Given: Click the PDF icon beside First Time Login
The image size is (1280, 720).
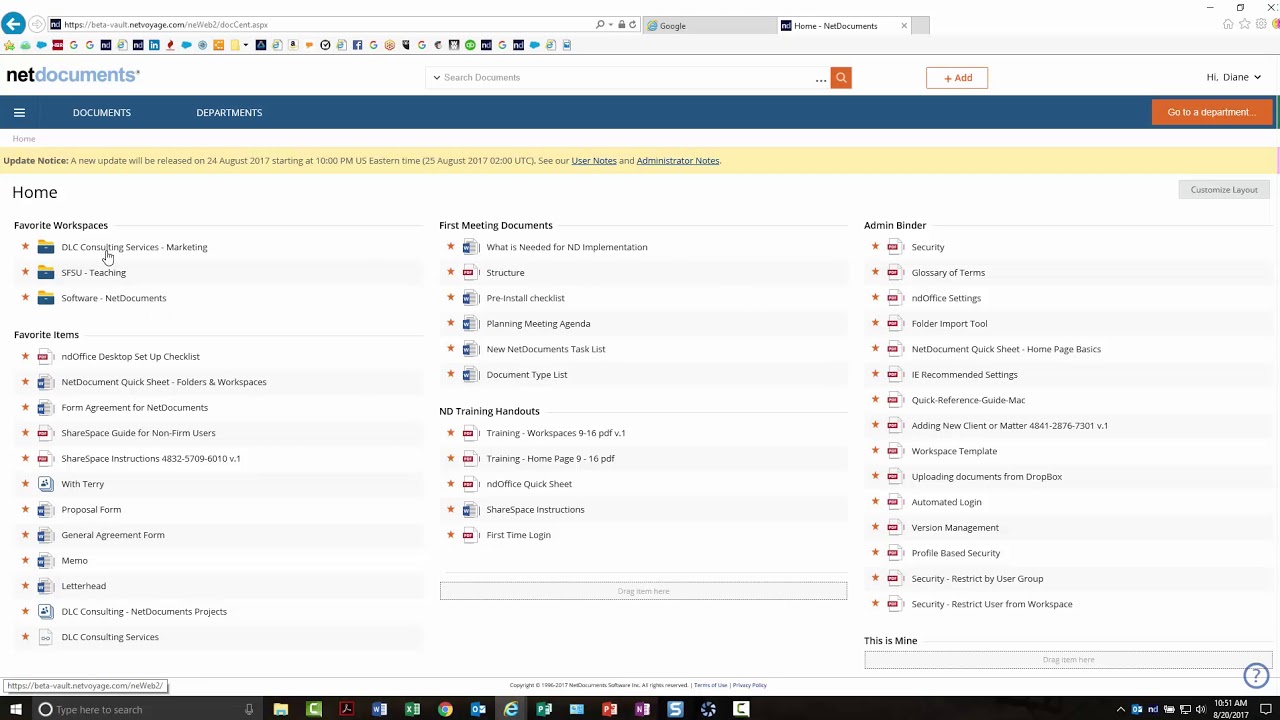Looking at the screenshot, I should [x=470, y=535].
